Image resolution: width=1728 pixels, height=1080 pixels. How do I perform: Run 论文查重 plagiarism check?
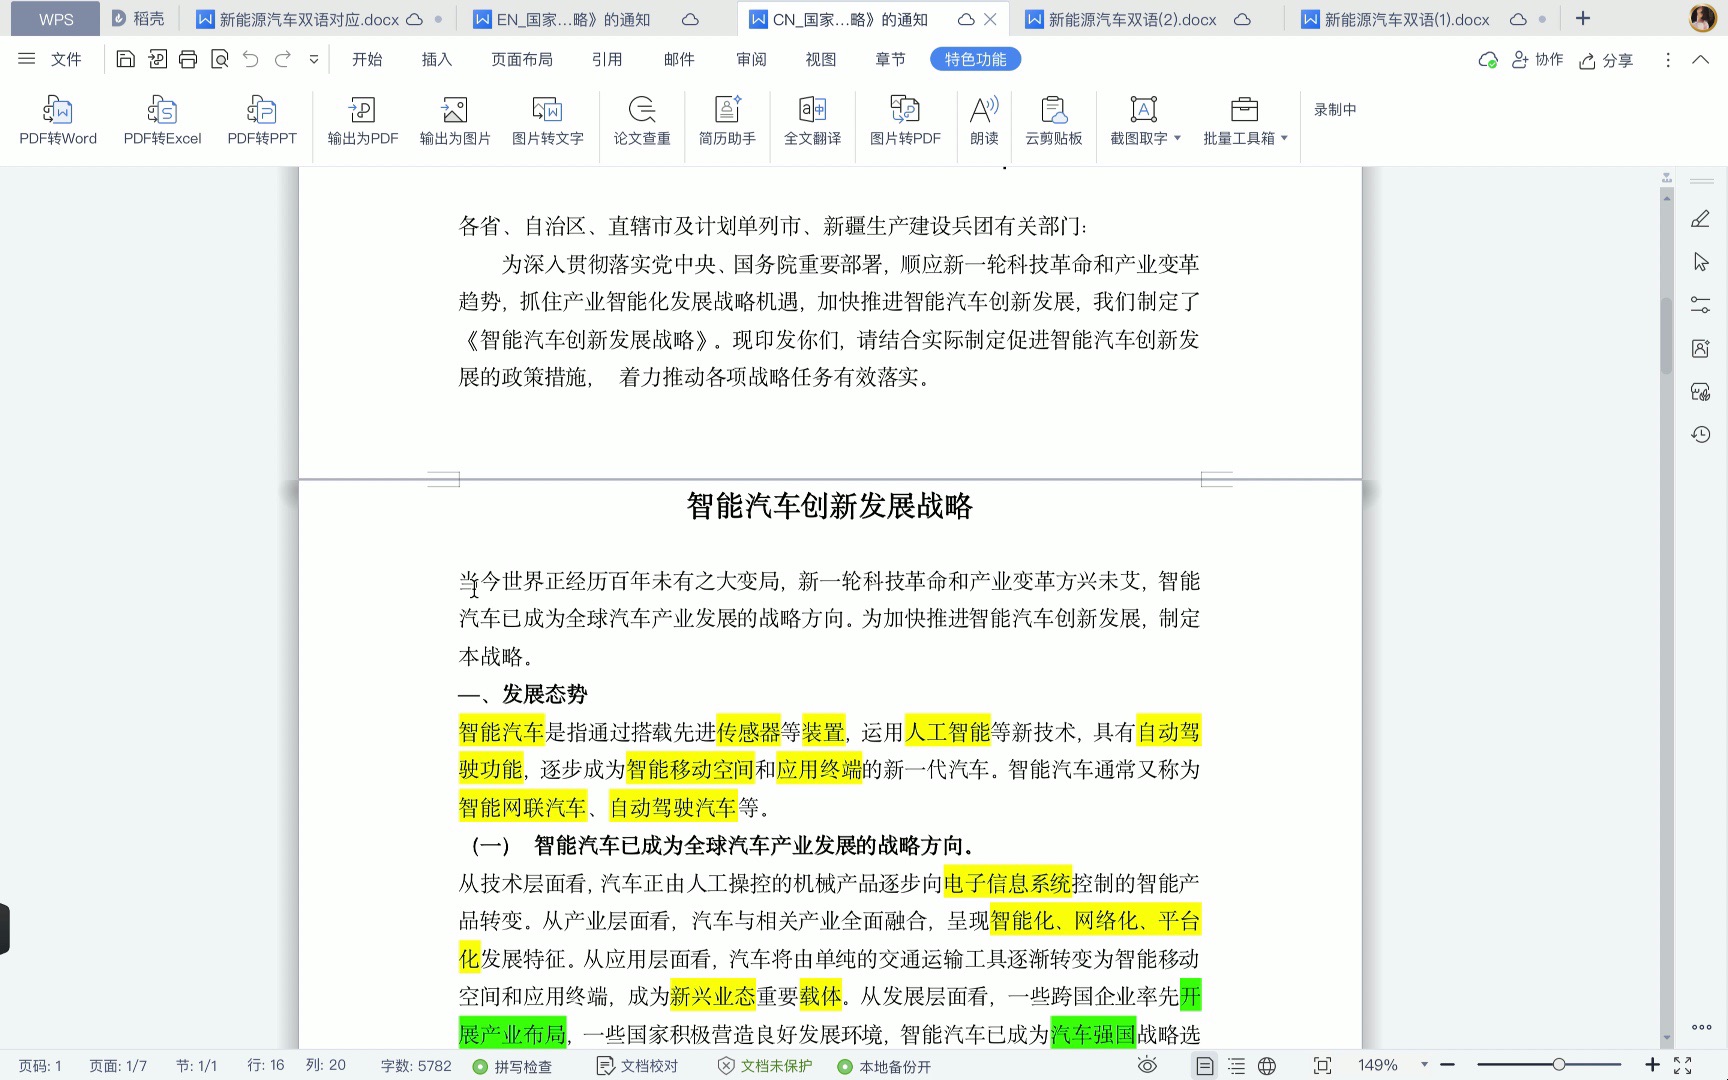(x=642, y=121)
